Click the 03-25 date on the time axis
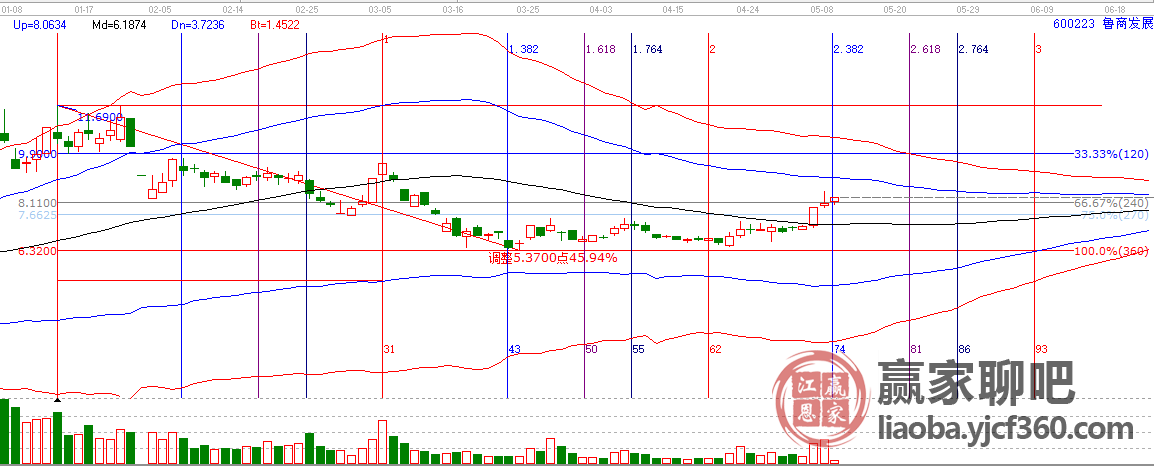Image resolution: width=1154 pixels, height=468 pixels. click(x=528, y=10)
